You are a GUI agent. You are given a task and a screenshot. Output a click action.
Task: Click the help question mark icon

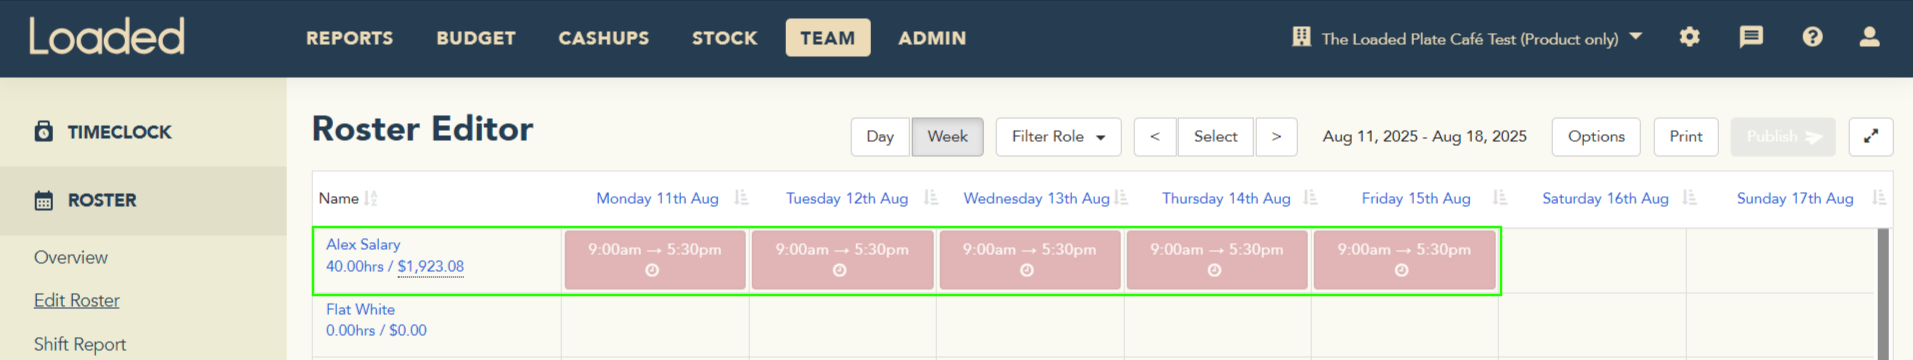point(1812,37)
